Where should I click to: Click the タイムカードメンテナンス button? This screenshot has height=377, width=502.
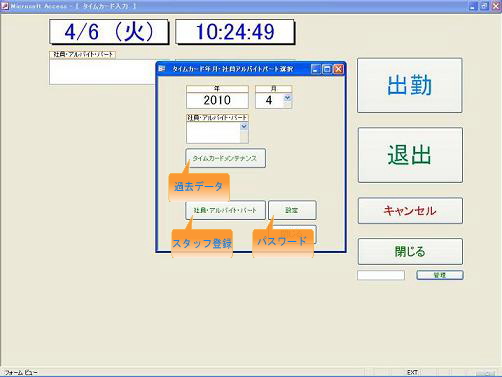coord(225,158)
